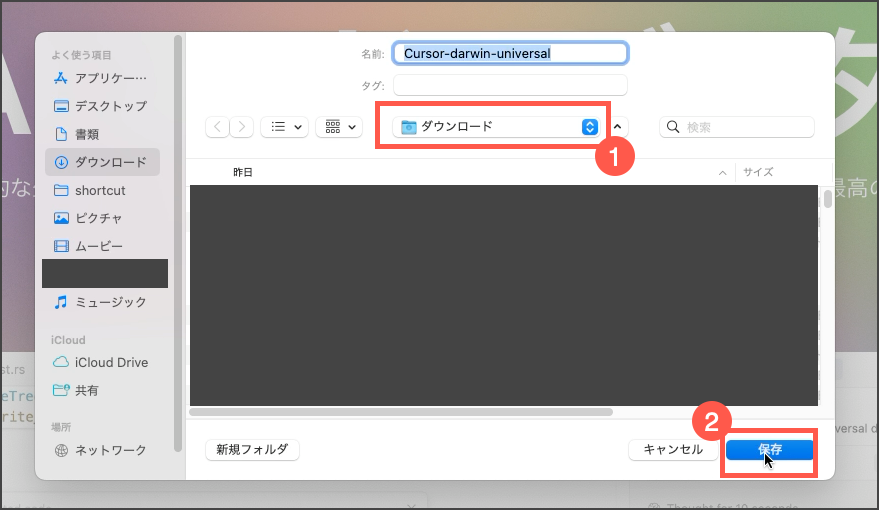The image size is (879, 510).
Task: Select Downloads (ダウンロード) sidebar item
Action: point(102,162)
